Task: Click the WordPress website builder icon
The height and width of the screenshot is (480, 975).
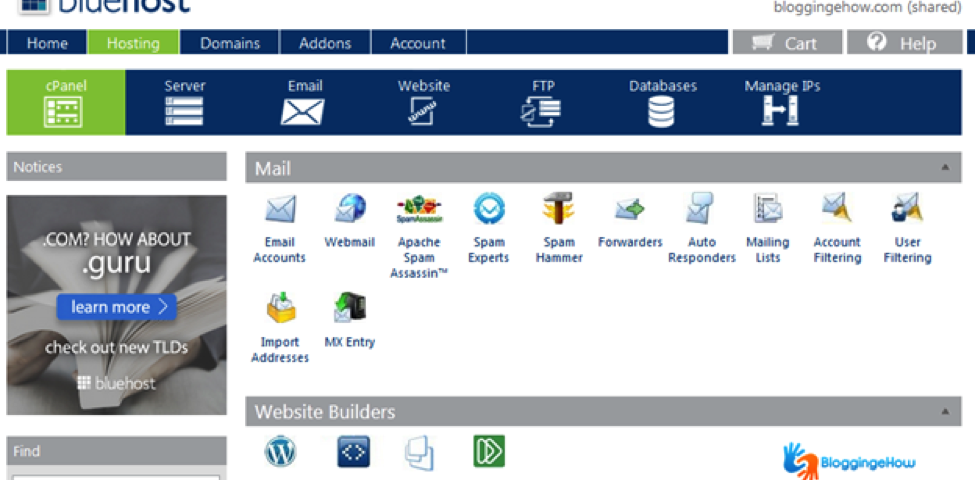Action: (x=280, y=453)
